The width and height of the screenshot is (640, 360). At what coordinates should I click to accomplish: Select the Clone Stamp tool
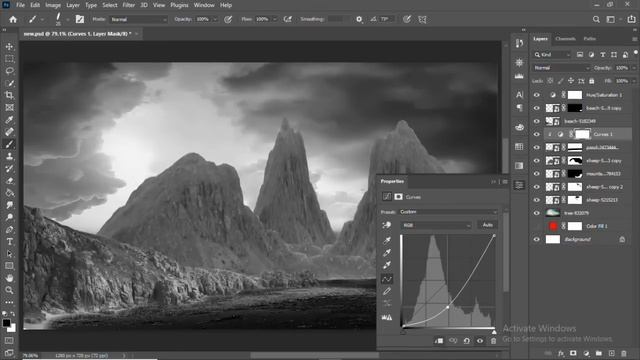9,156
